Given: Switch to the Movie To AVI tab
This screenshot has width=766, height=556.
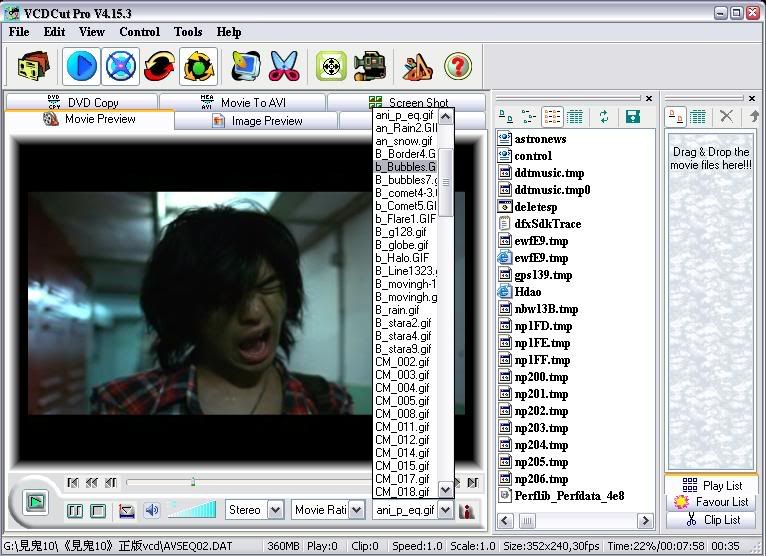Looking at the screenshot, I should [243, 102].
